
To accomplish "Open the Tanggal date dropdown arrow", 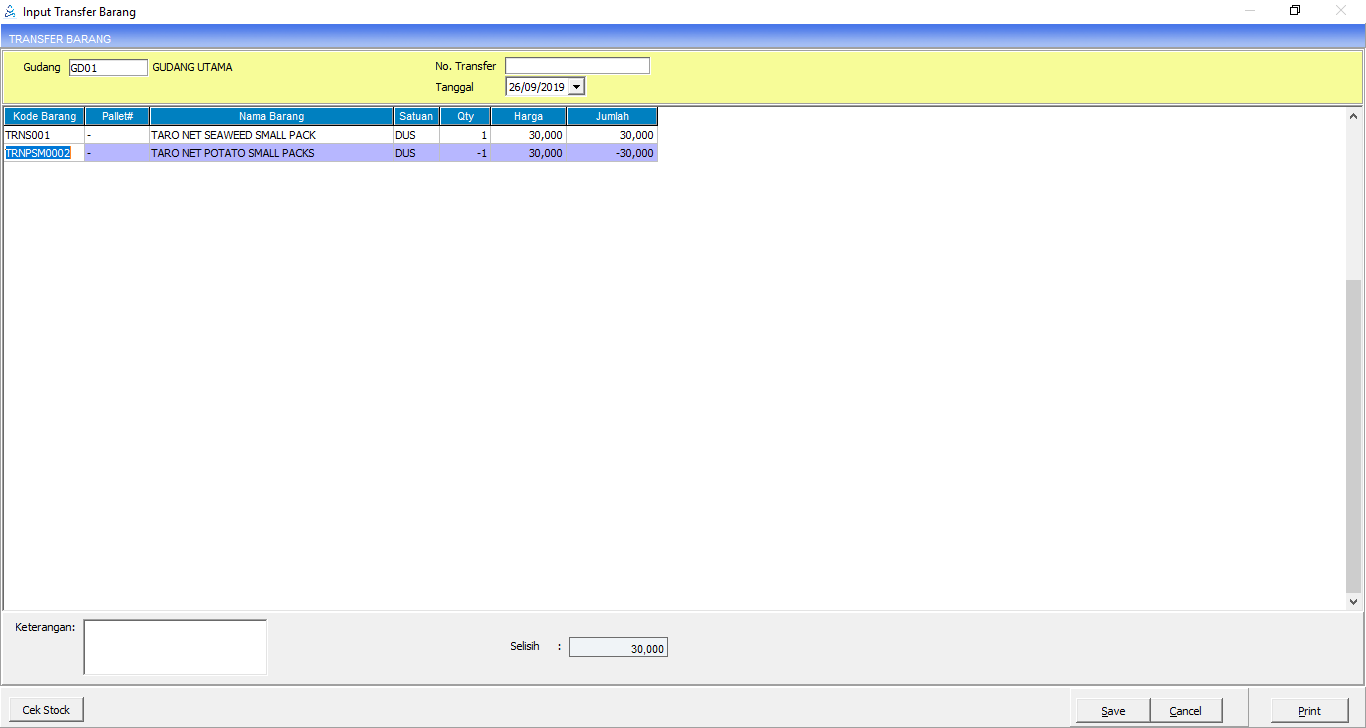I will [x=576, y=87].
